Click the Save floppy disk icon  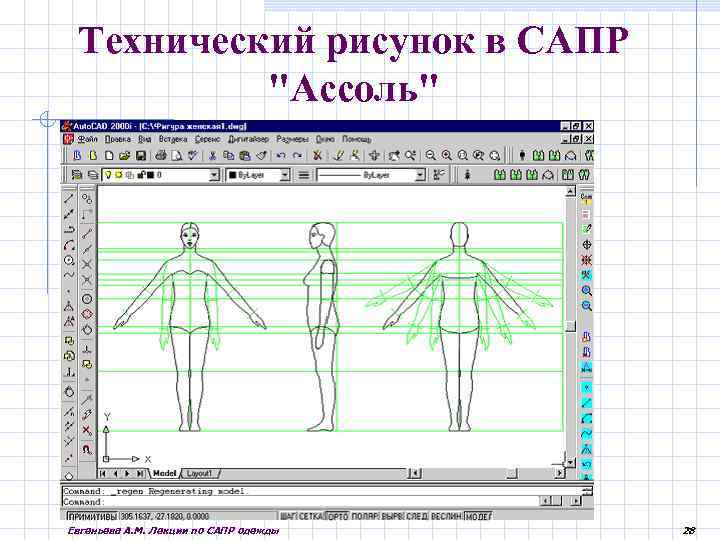tap(141, 156)
